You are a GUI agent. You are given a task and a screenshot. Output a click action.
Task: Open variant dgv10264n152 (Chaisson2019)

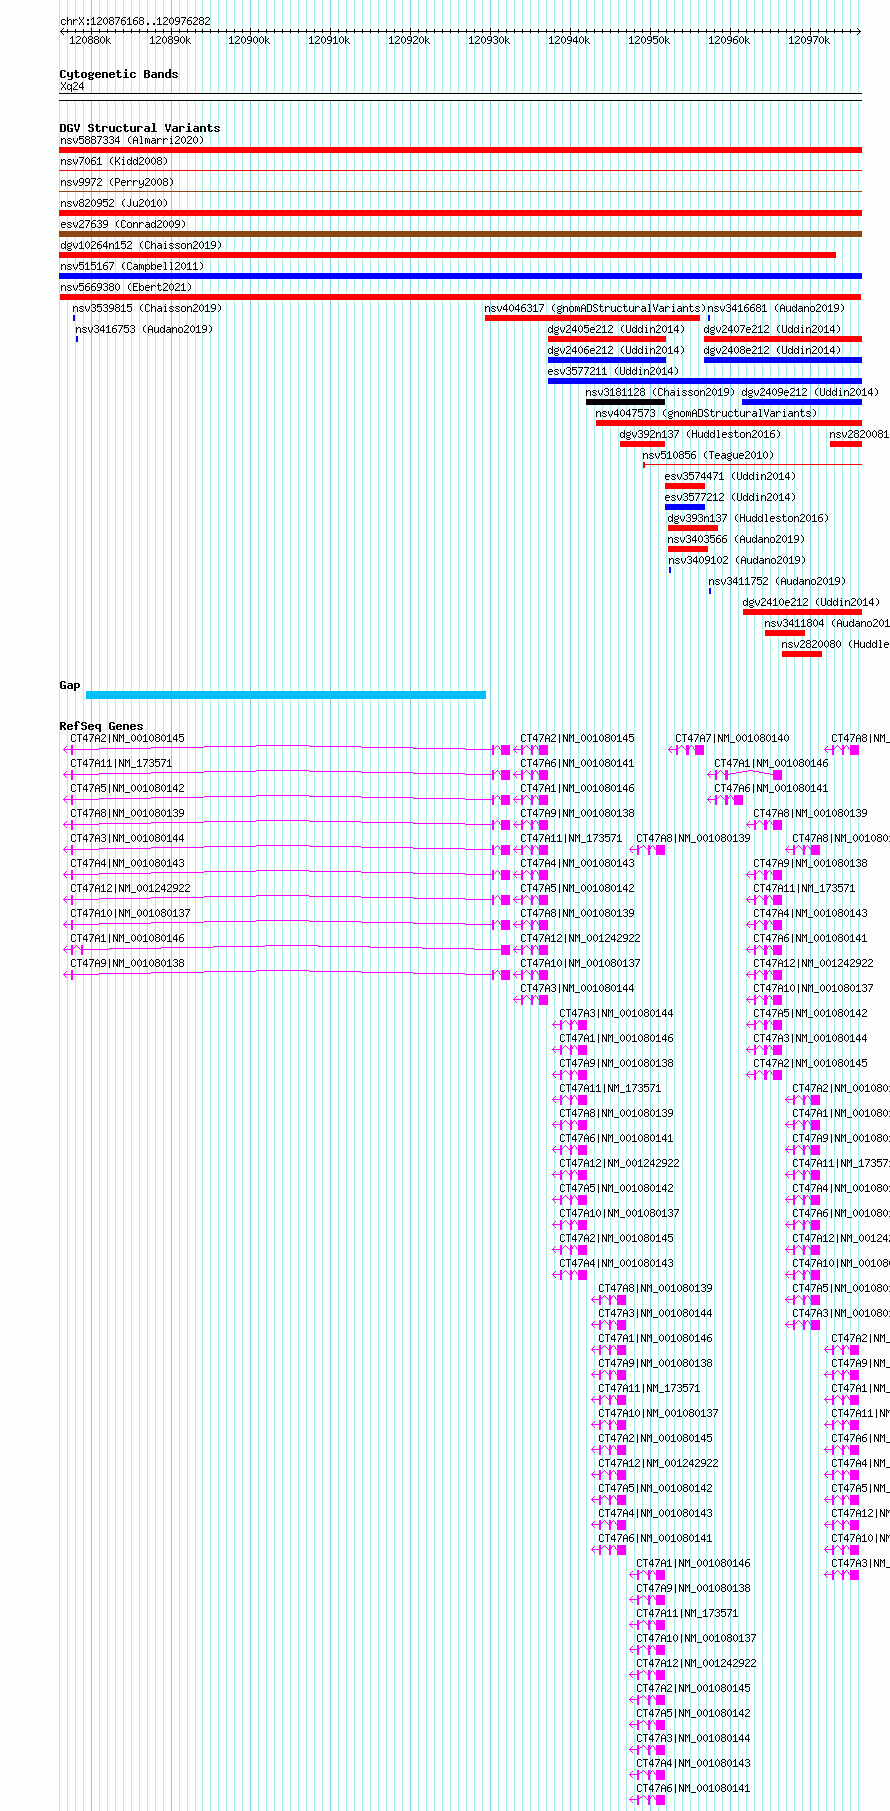[448, 255]
